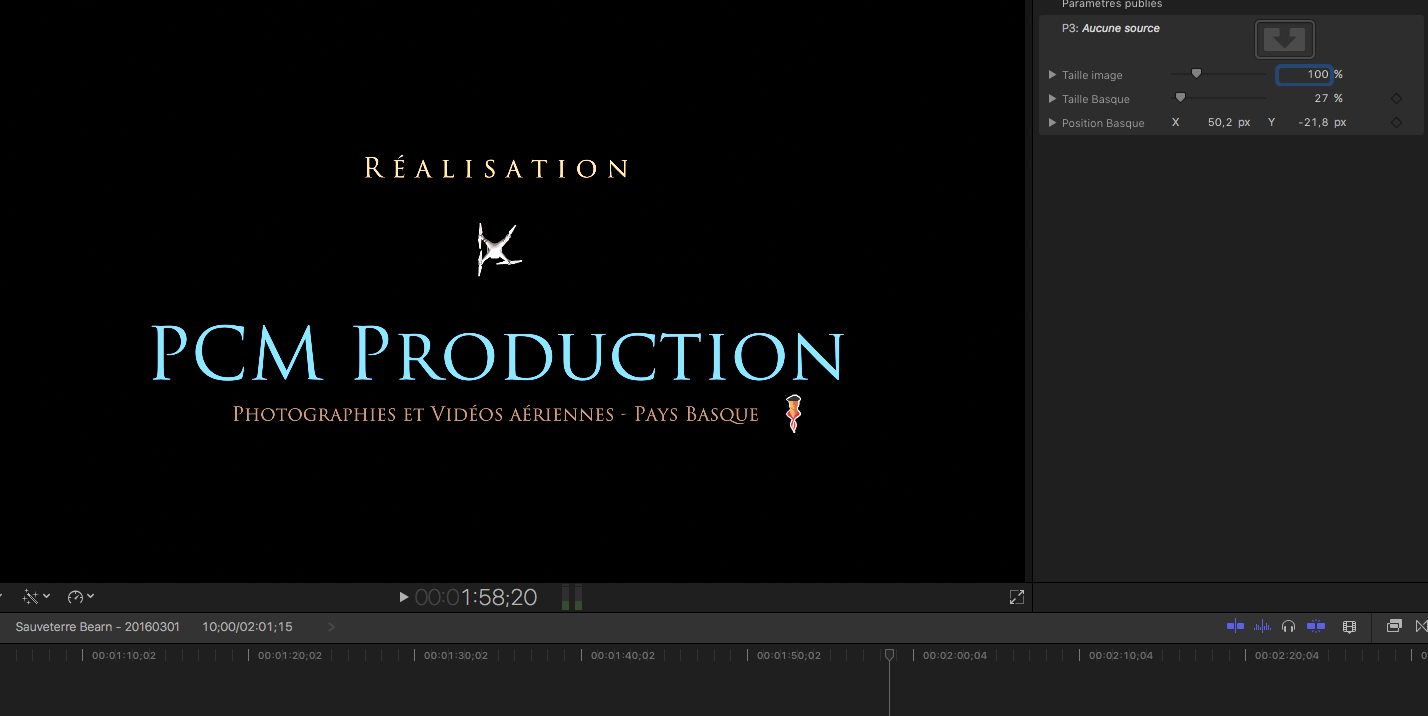Click the audio meters icon
Image resolution: width=1428 pixels, height=716 pixels.
[x=572, y=598]
